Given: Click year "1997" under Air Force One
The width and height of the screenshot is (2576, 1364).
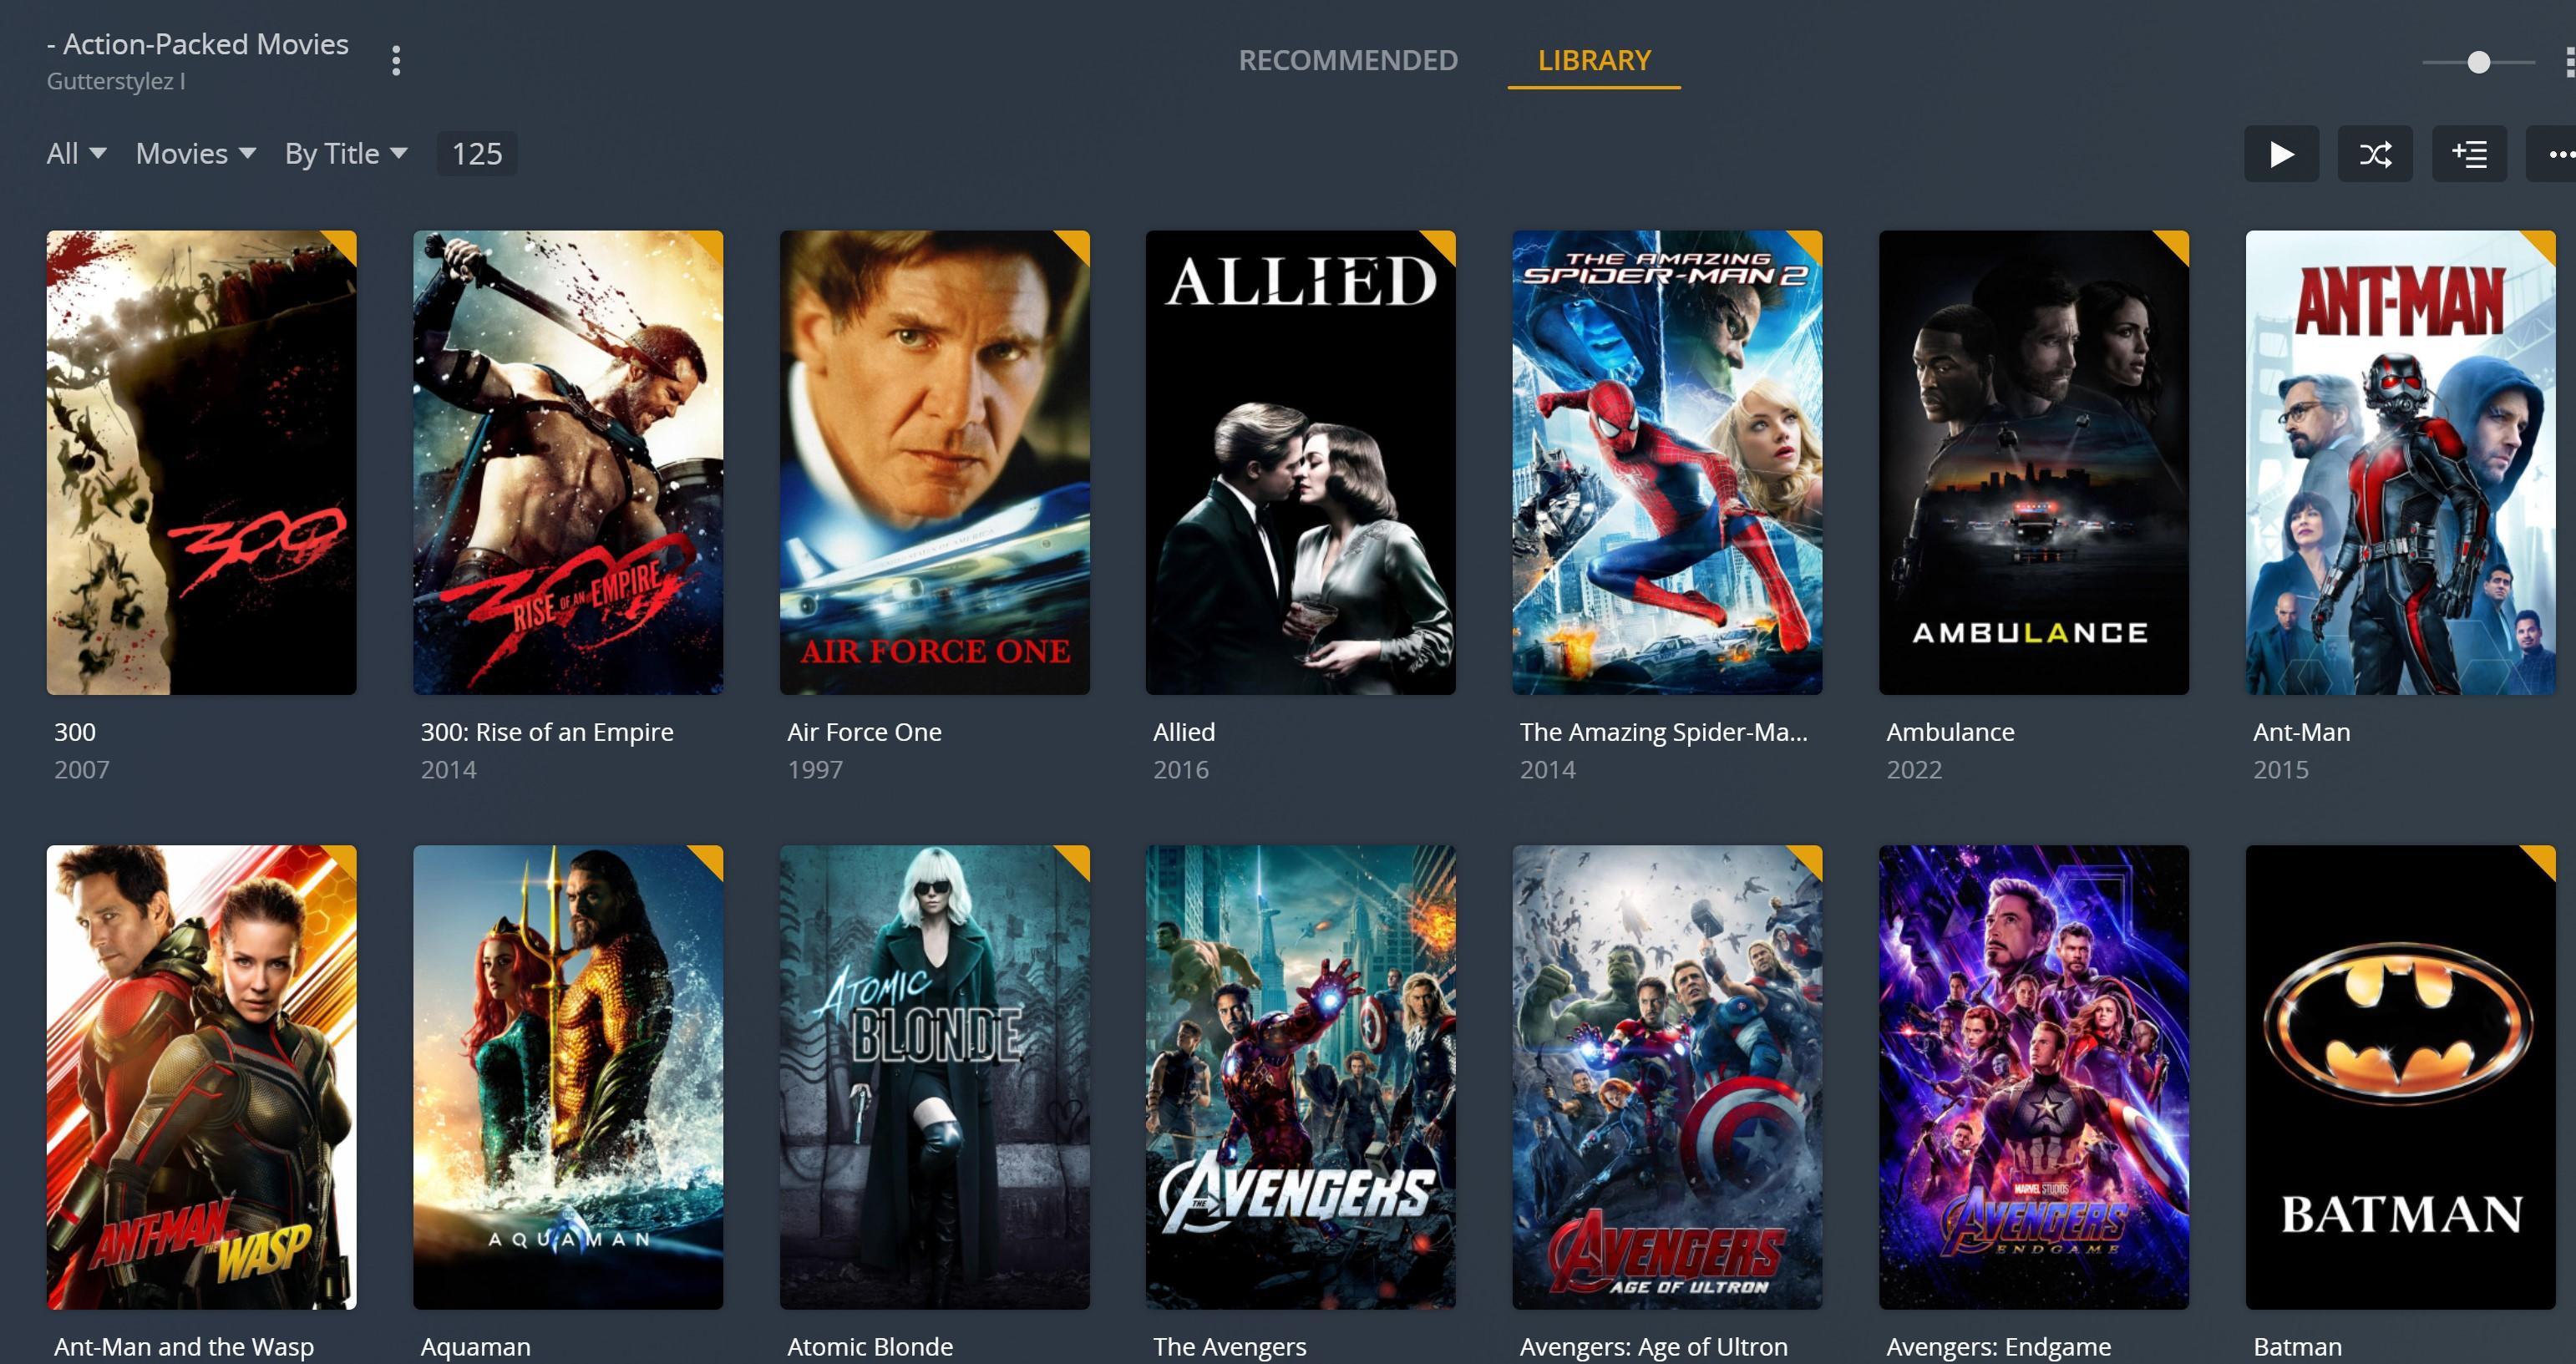Looking at the screenshot, I should [815, 770].
